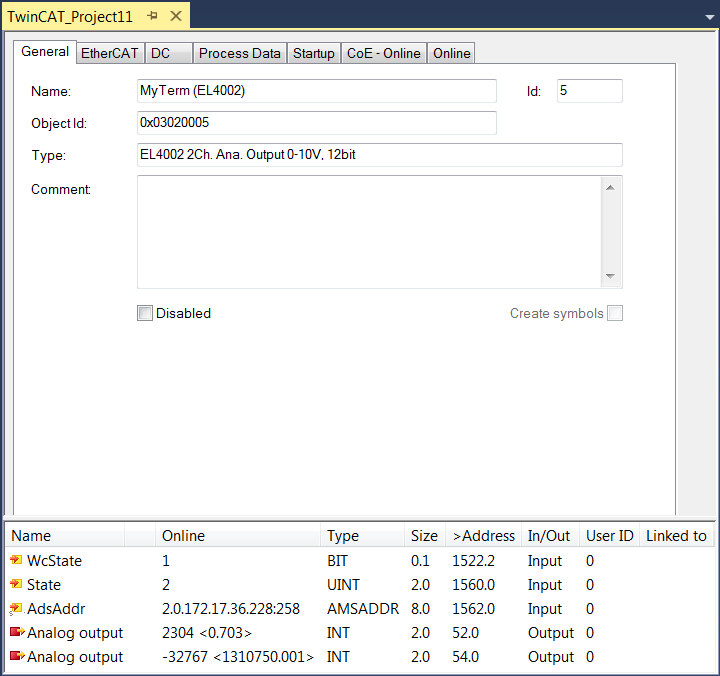Image resolution: width=720 pixels, height=676 pixels.
Task: Click the BIT type cell
Action: point(337,560)
